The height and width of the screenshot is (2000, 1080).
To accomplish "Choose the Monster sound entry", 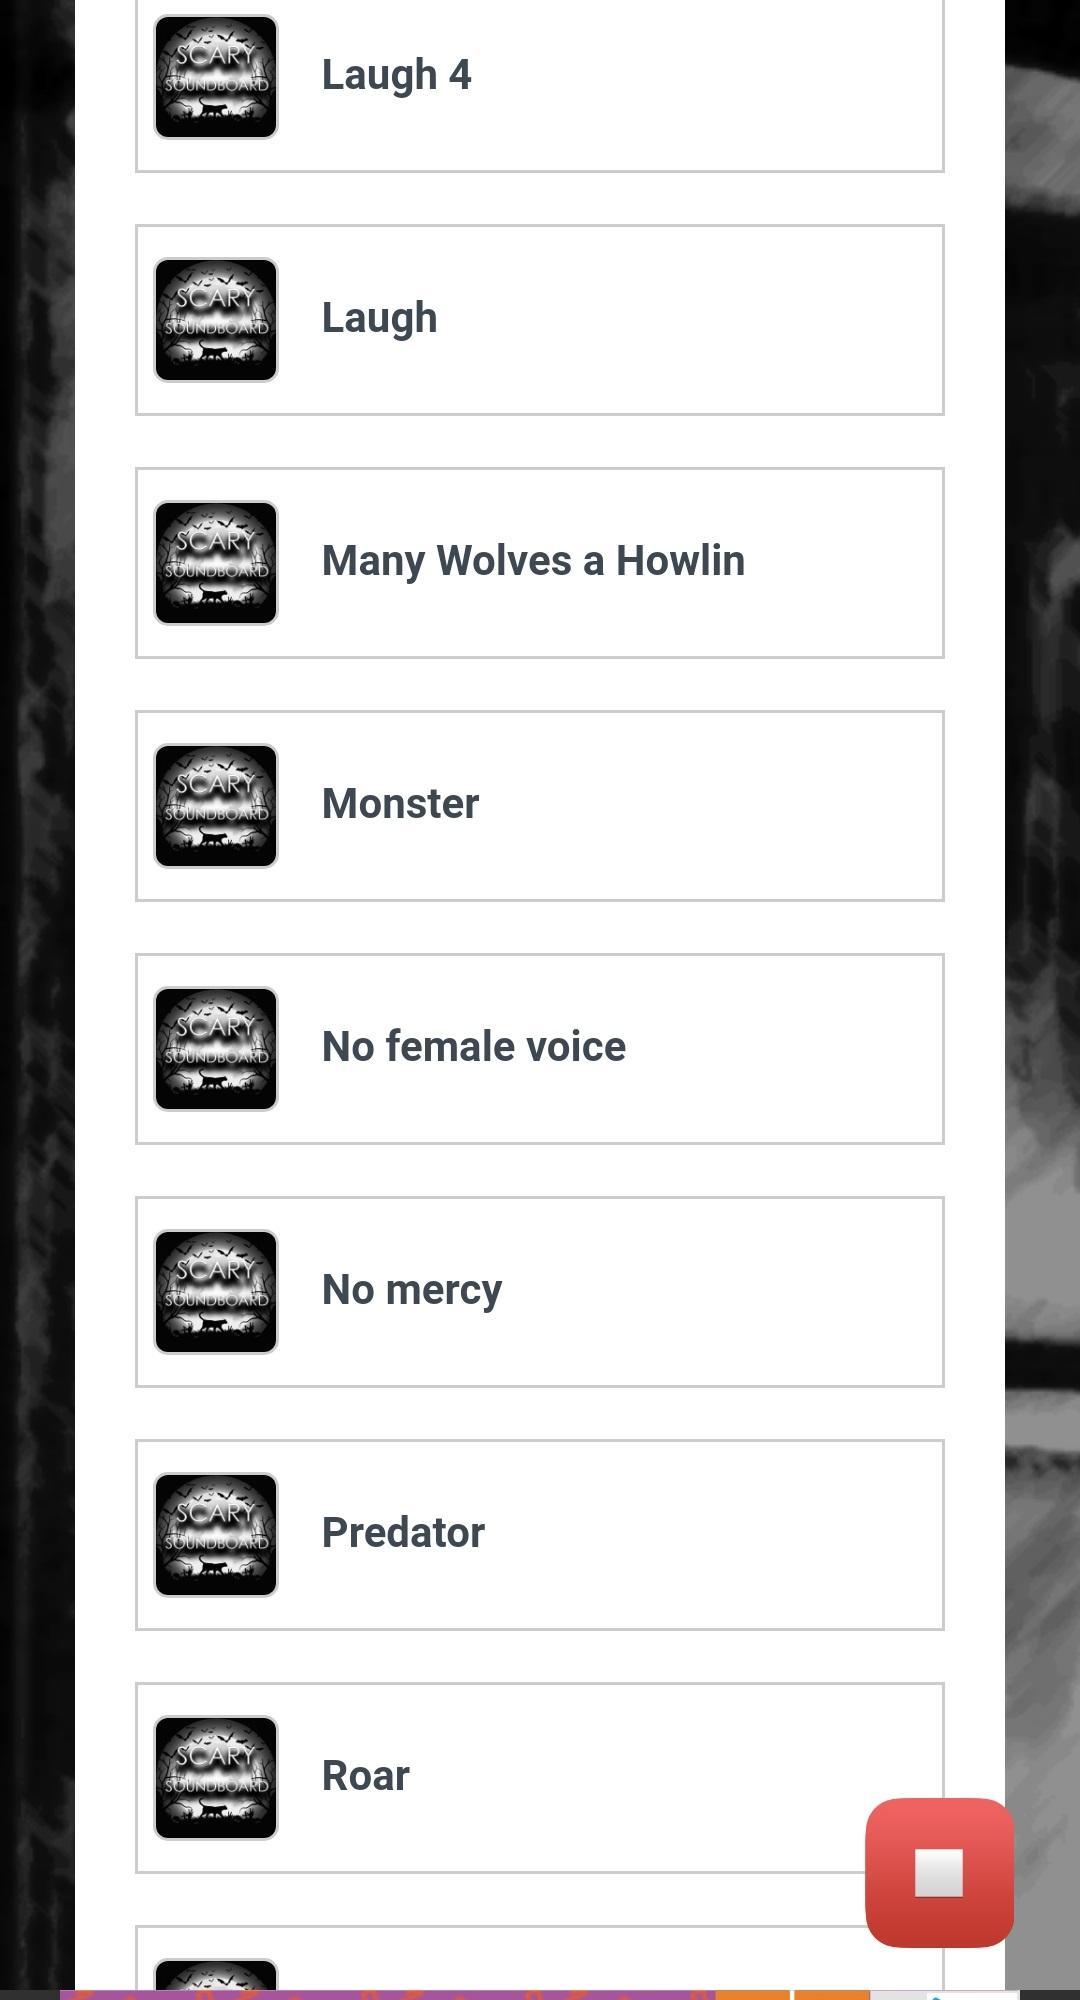I will [x=400, y=805].
